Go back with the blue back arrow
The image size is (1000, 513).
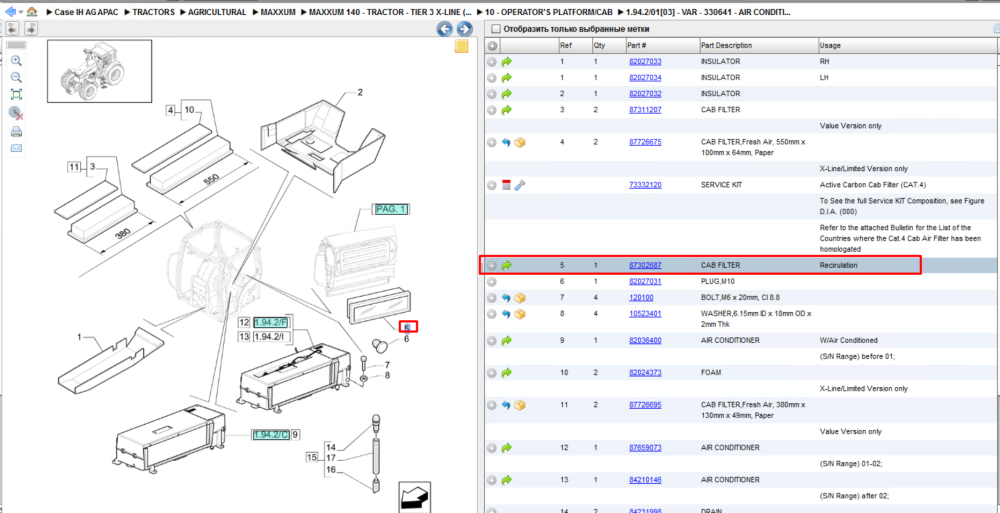click(x=11, y=11)
